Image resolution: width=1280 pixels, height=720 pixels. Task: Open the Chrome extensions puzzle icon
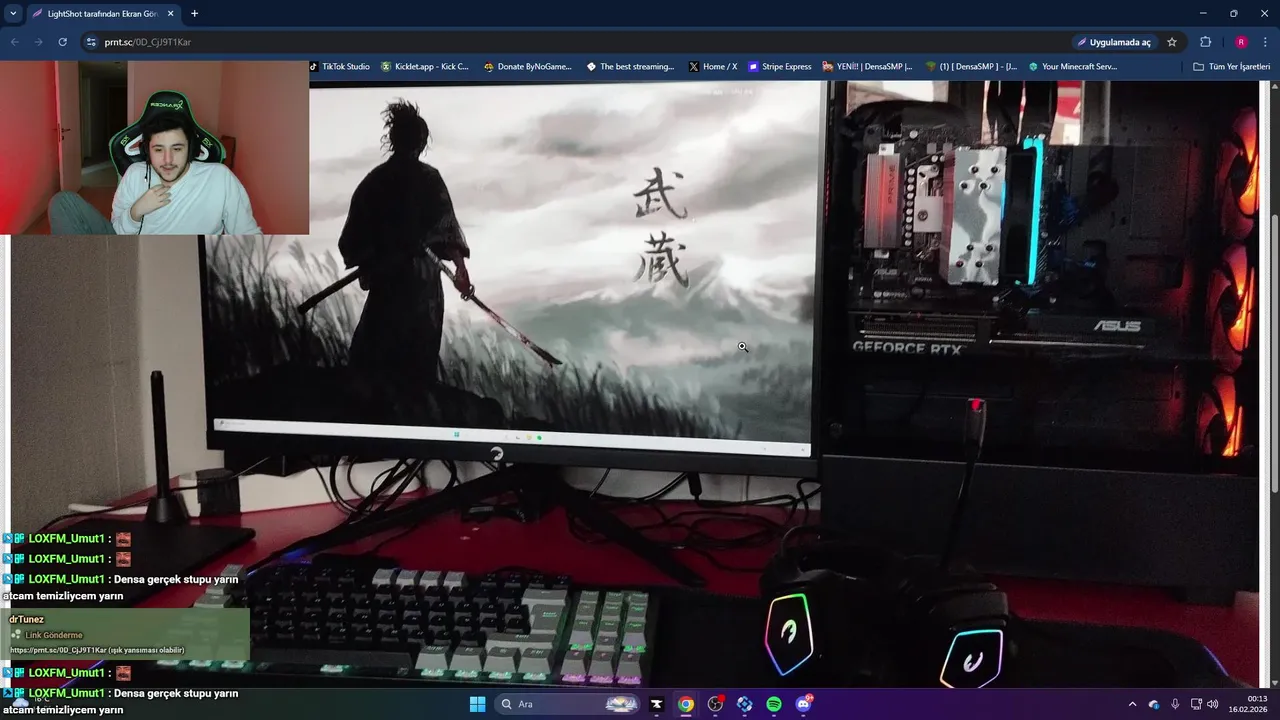[x=1205, y=42]
